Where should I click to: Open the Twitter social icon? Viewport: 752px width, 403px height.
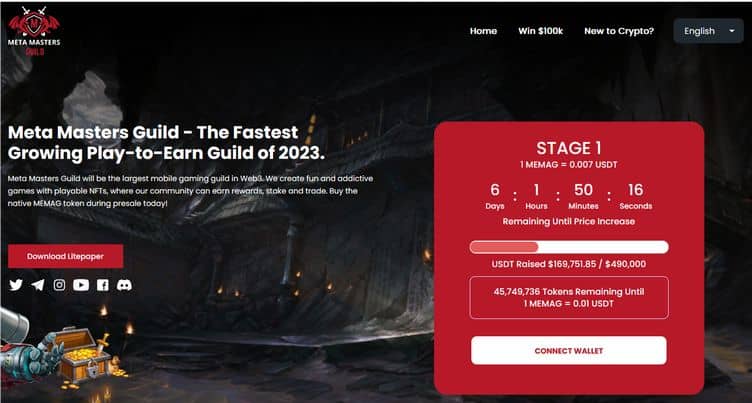pyautogui.click(x=16, y=285)
